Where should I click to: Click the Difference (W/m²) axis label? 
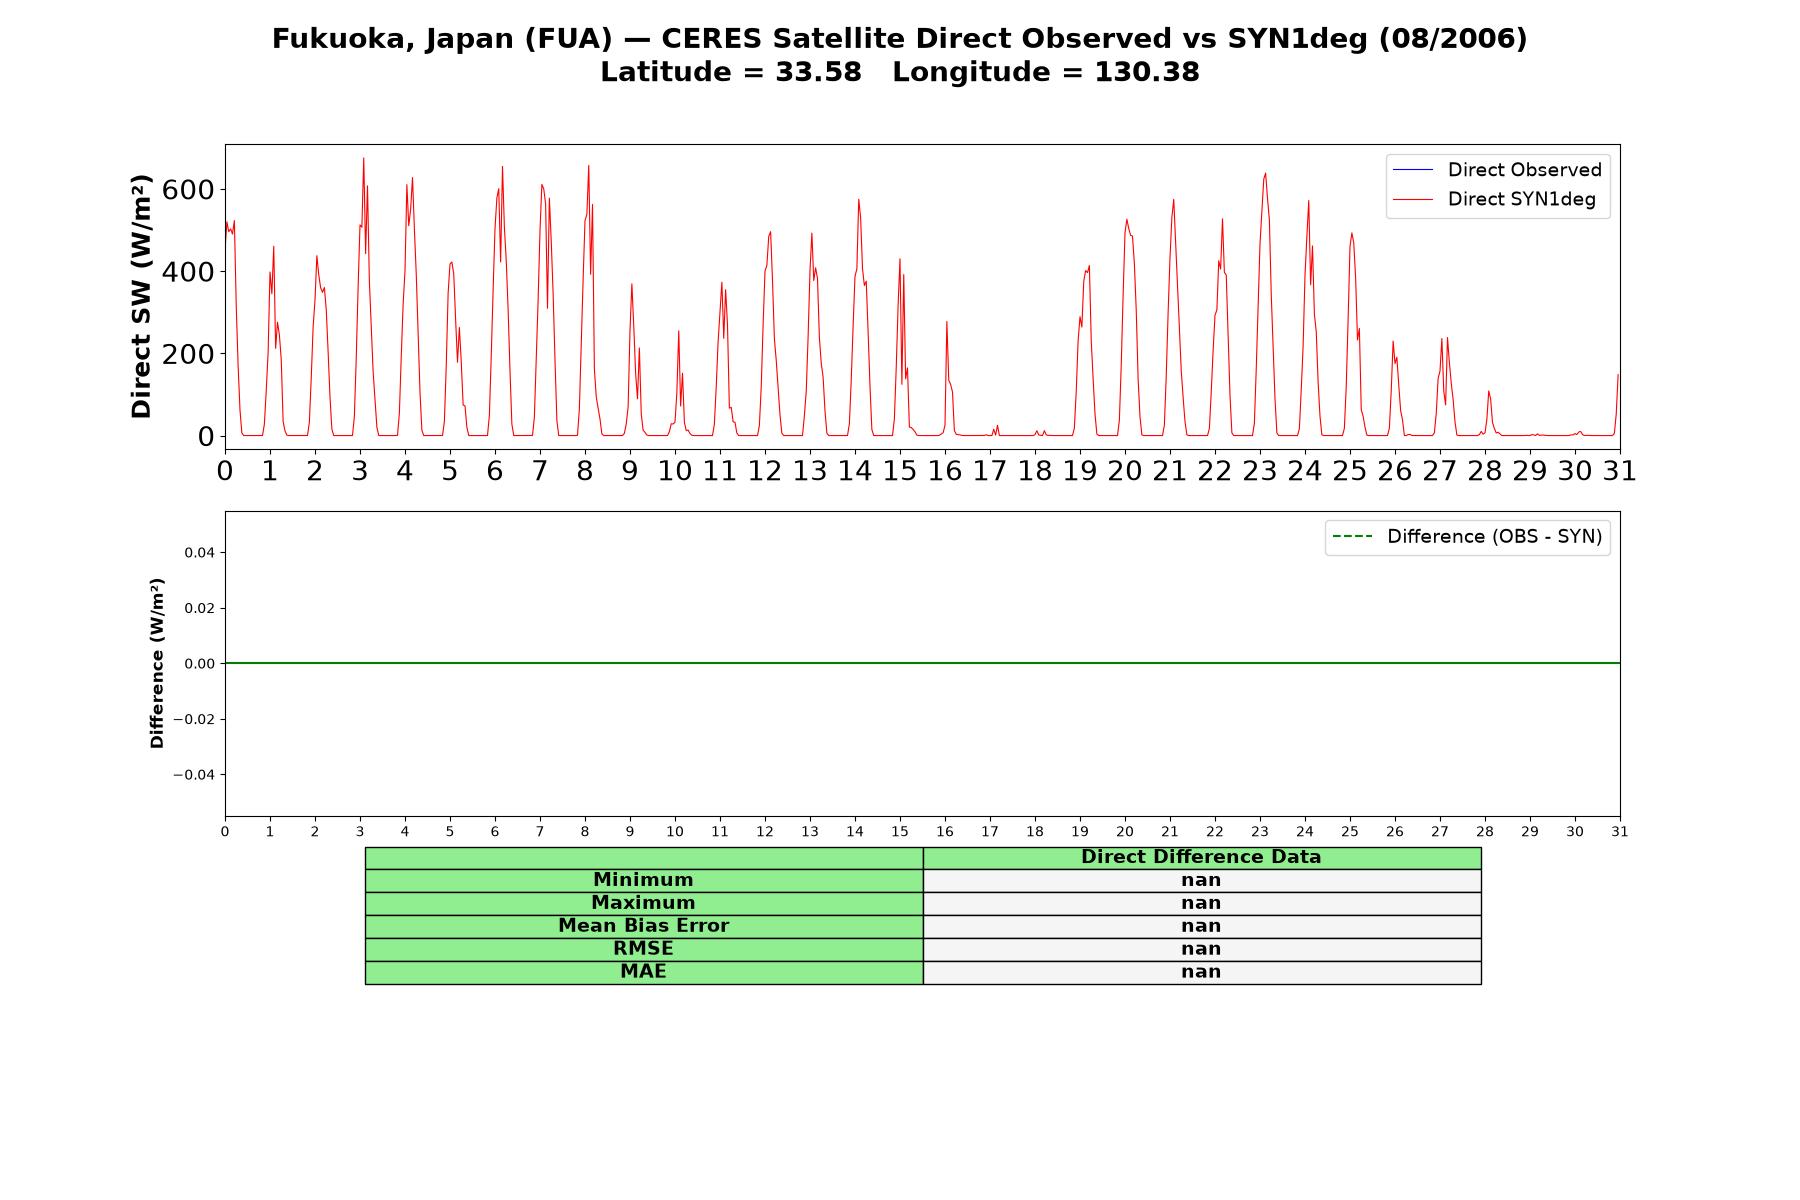(x=157, y=663)
